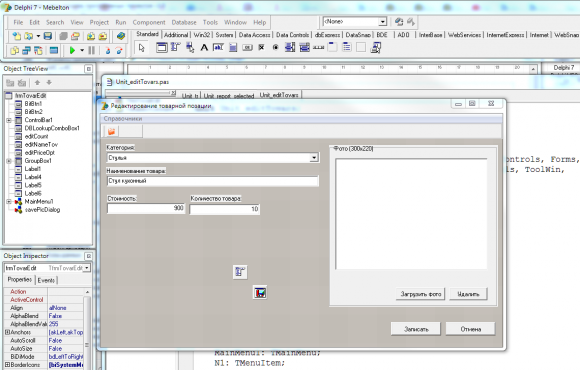Image resolution: width=580 pixels, height=370 pixels.
Task: Open the Object Inspector component selector dropdown
Action: pos(87,268)
